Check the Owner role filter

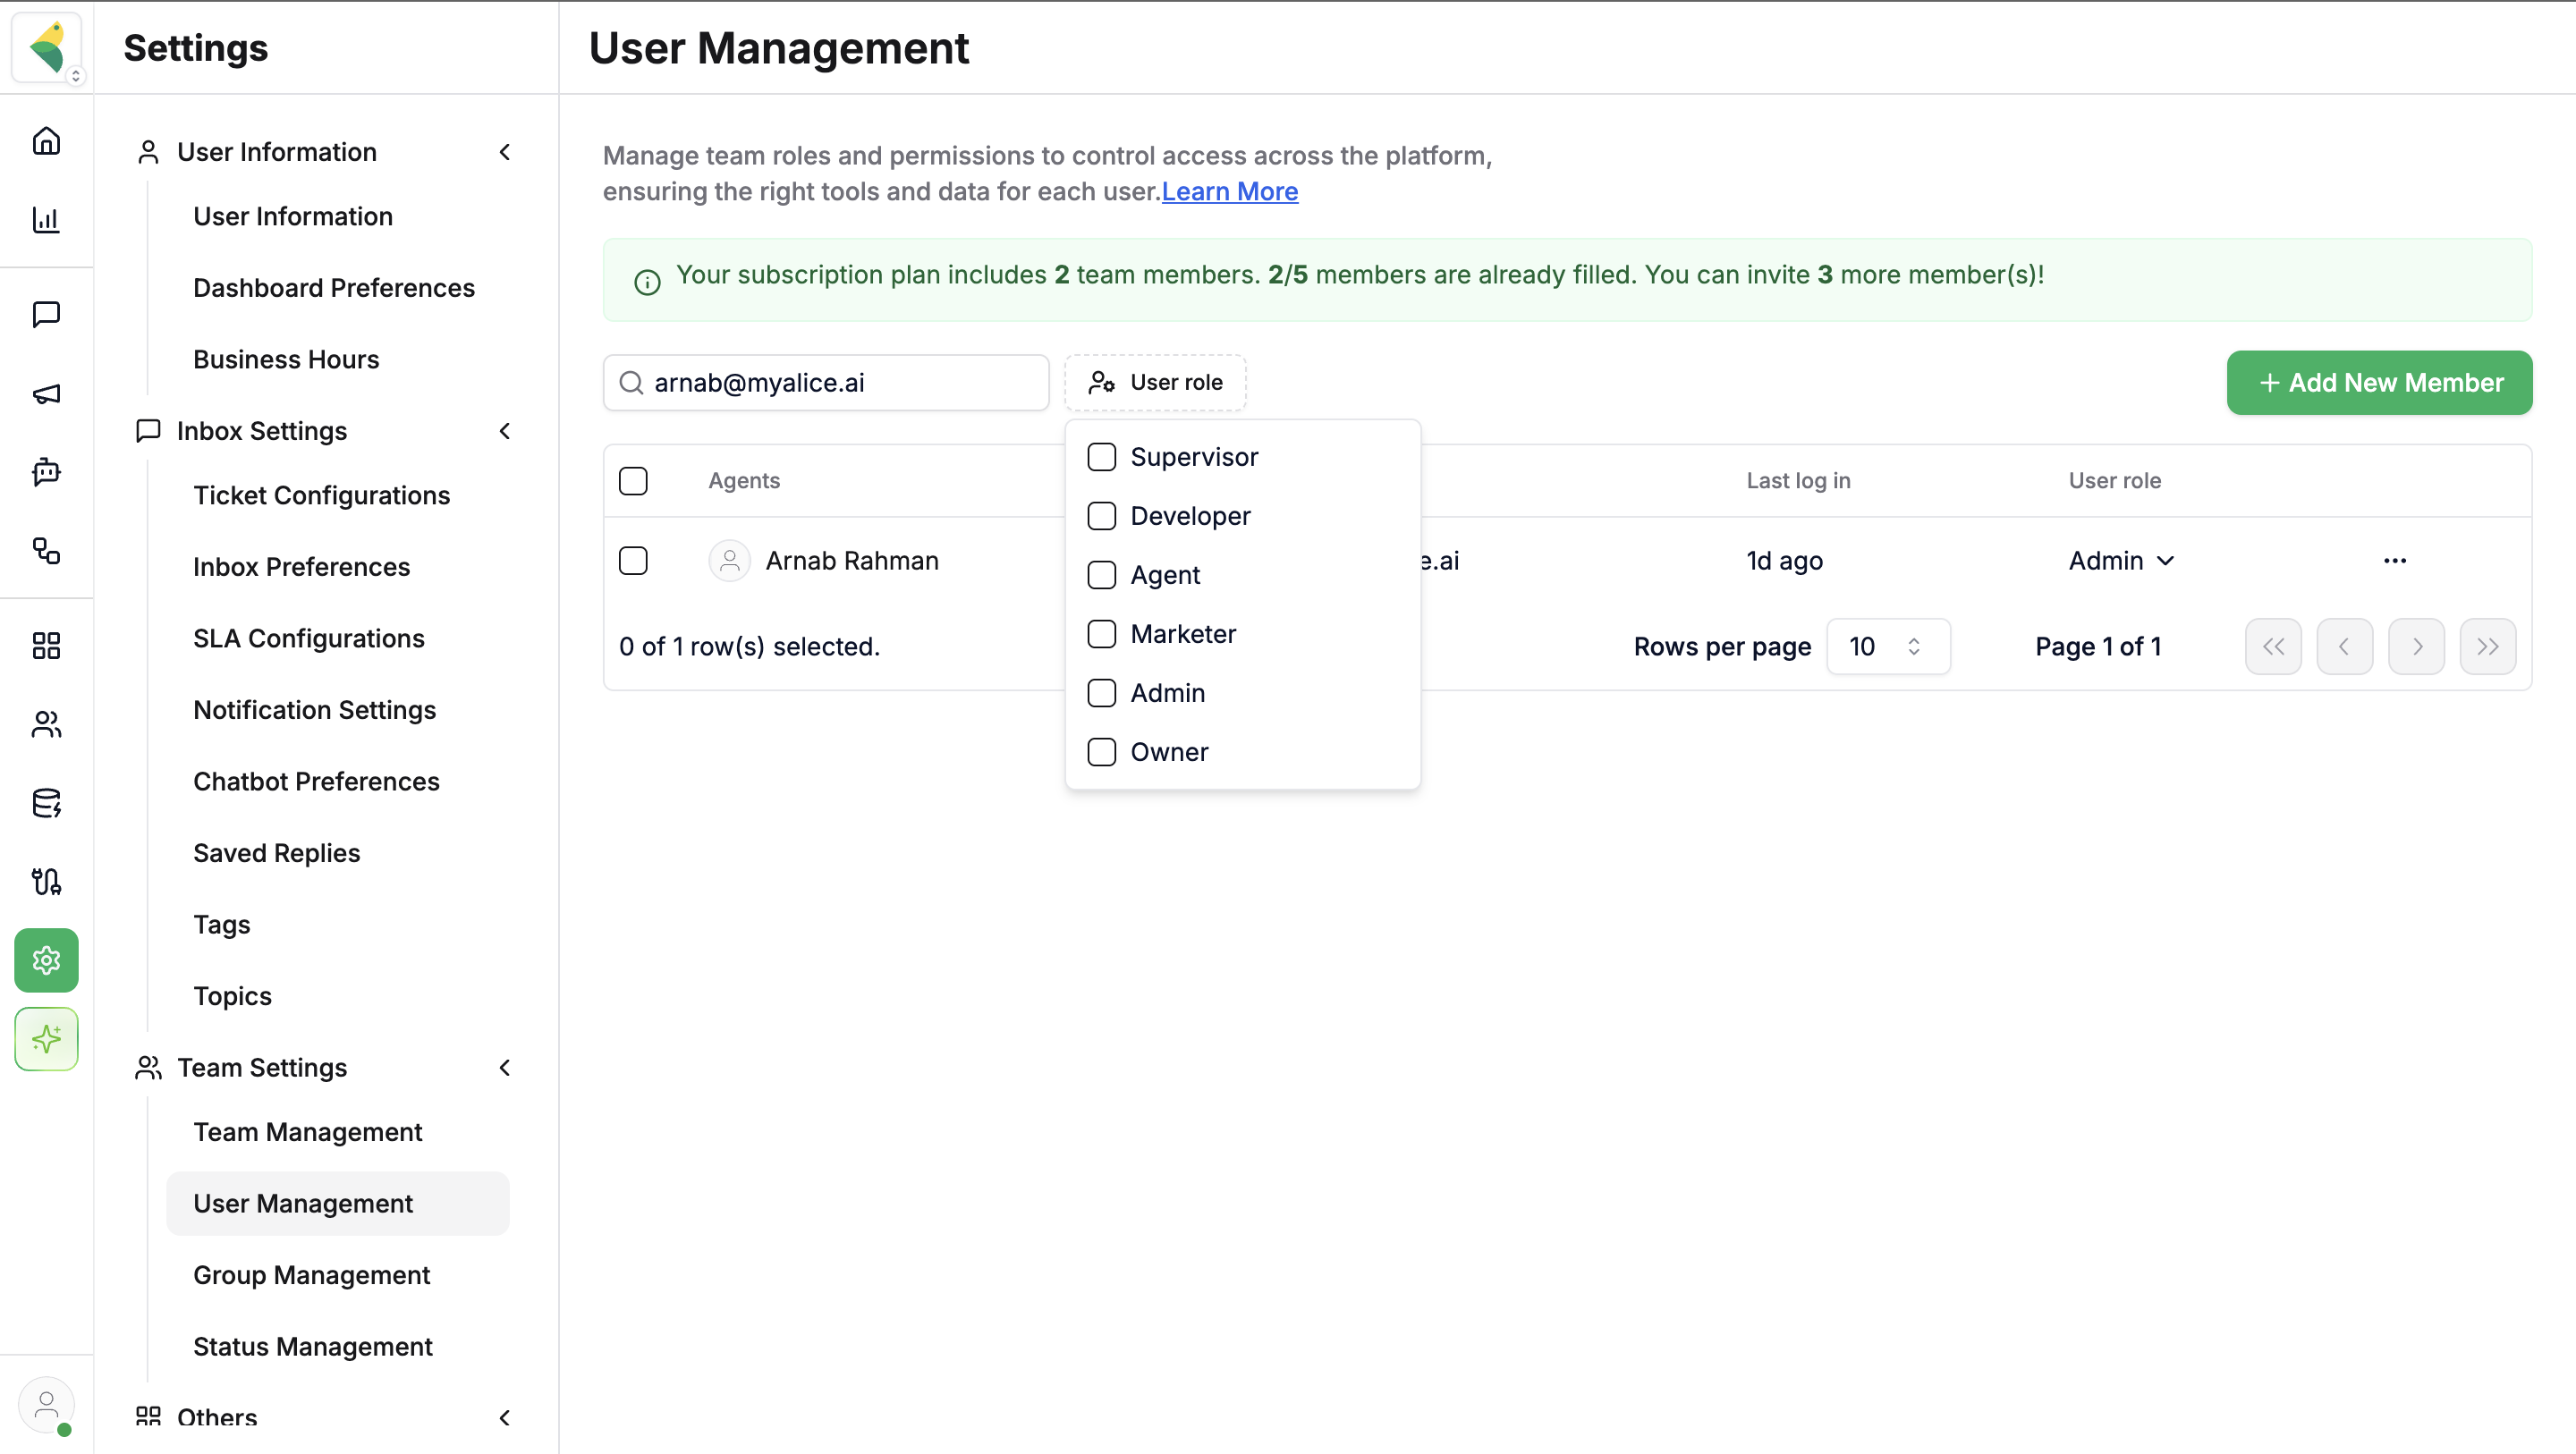click(1101, 752)
